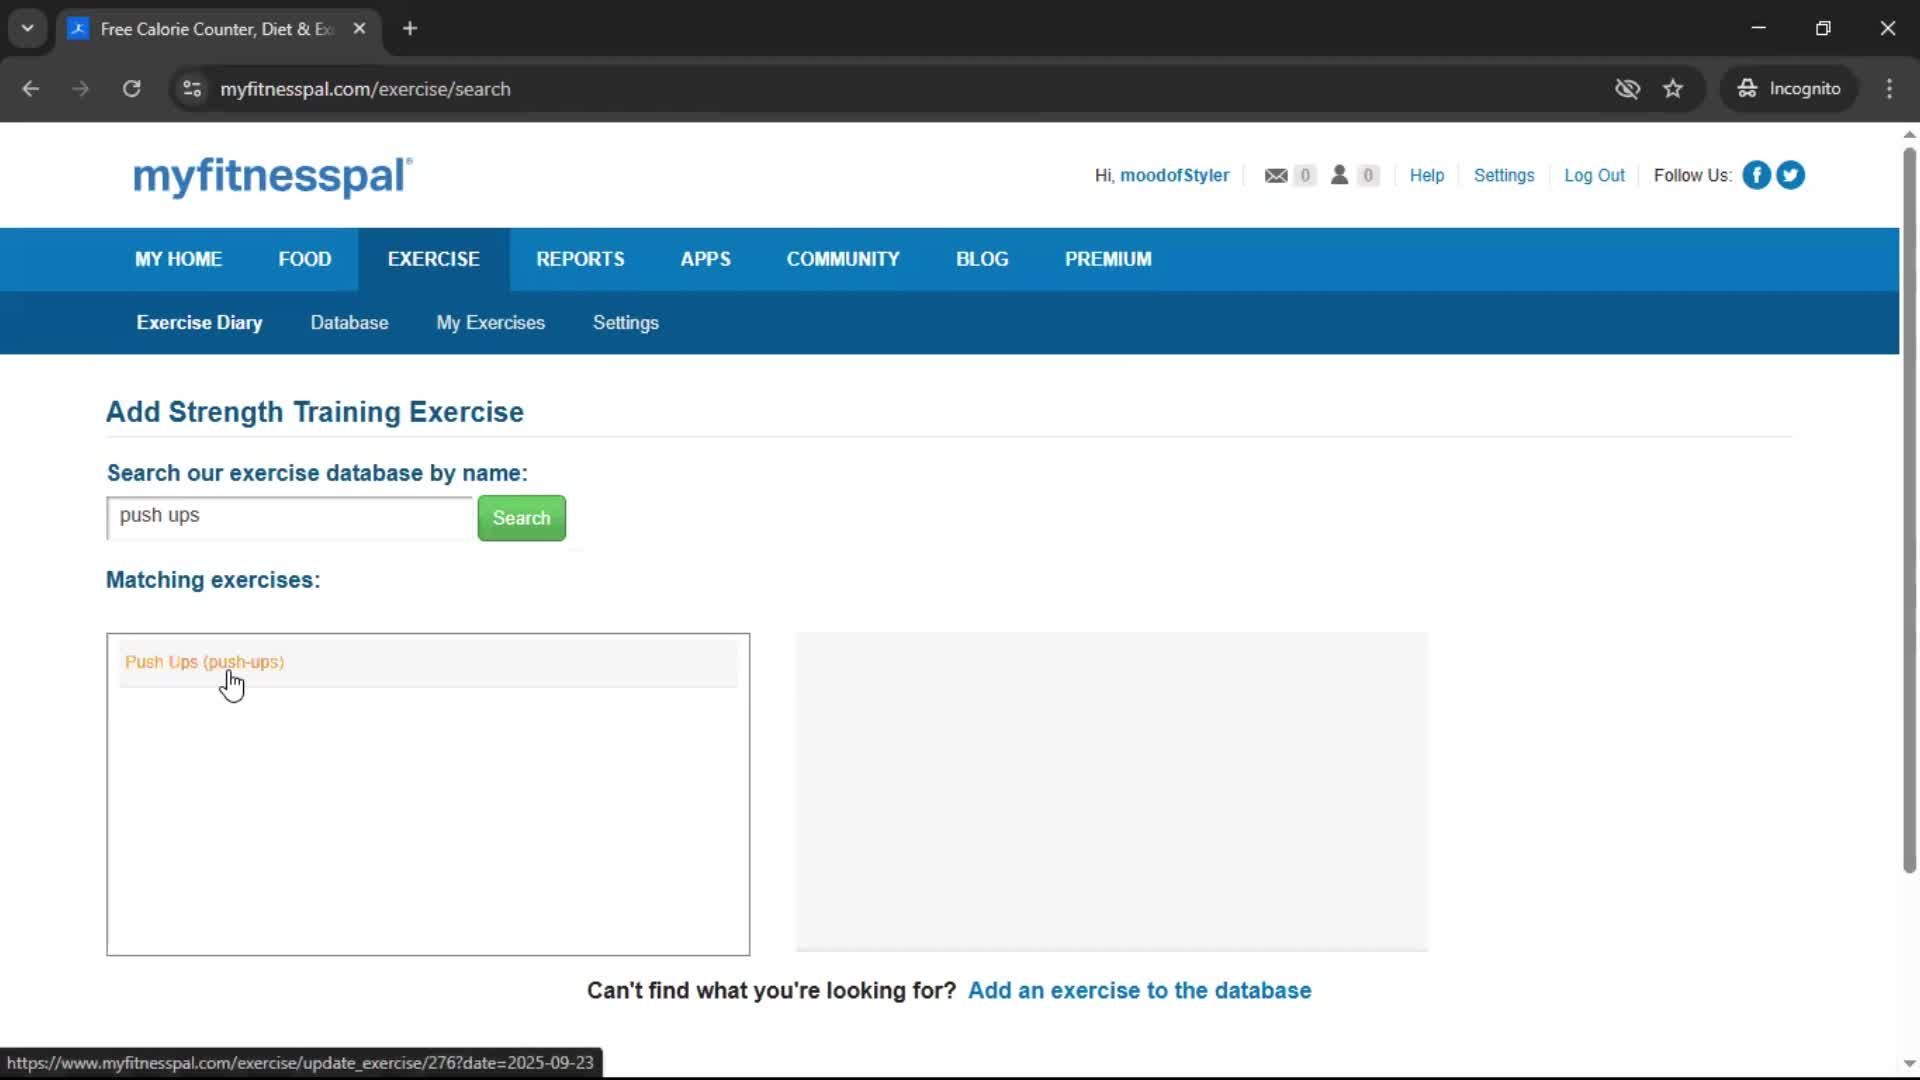1920x1080 pixels.
Task: Open the exercise Settings subtab
Action: (626, 323)
